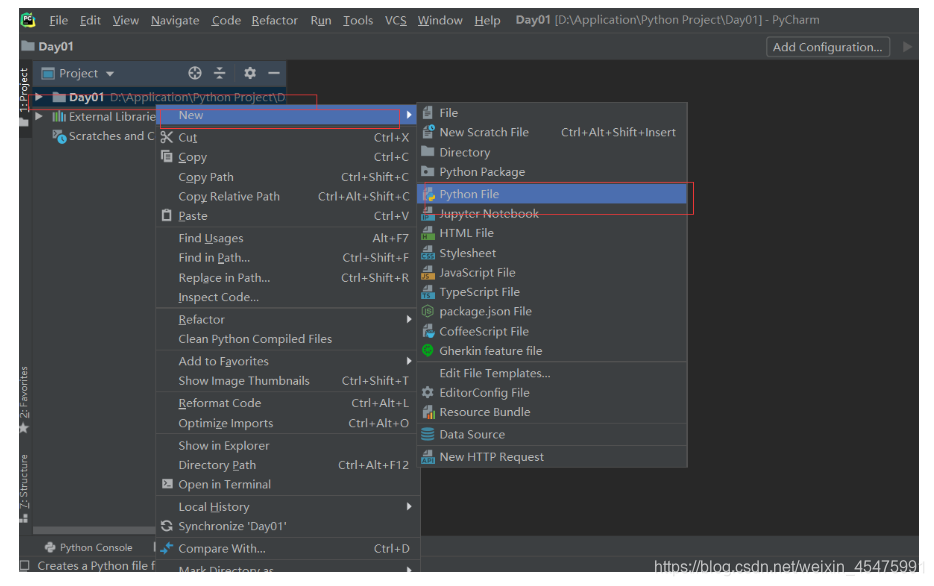Viewport: 934px width, 586px height.
Task: Click Day01 breadcrumb in navigation bar
Action: pyautogui.click(x=48, y=46)
